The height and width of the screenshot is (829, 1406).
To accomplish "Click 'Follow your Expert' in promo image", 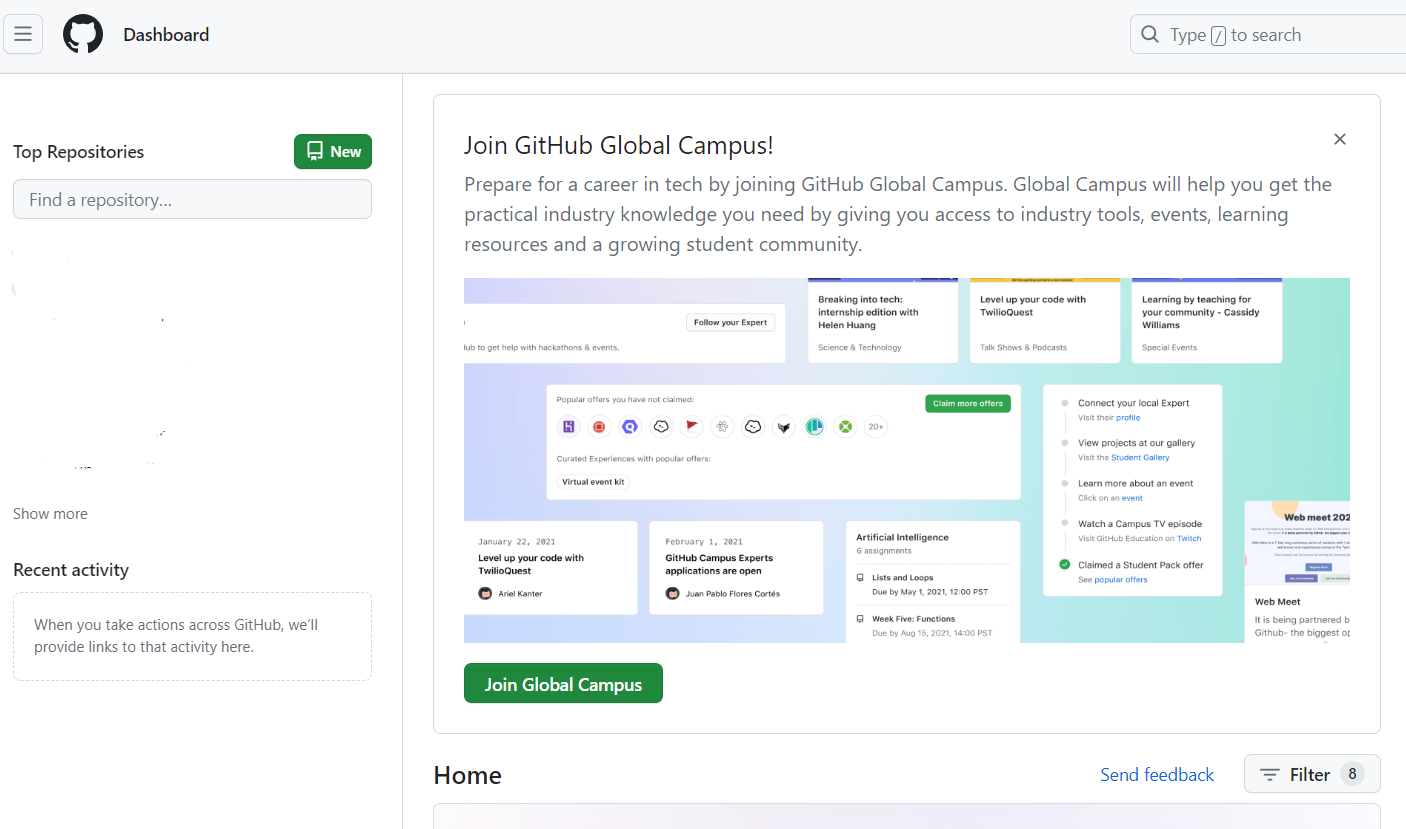I will tap(730, 322).
